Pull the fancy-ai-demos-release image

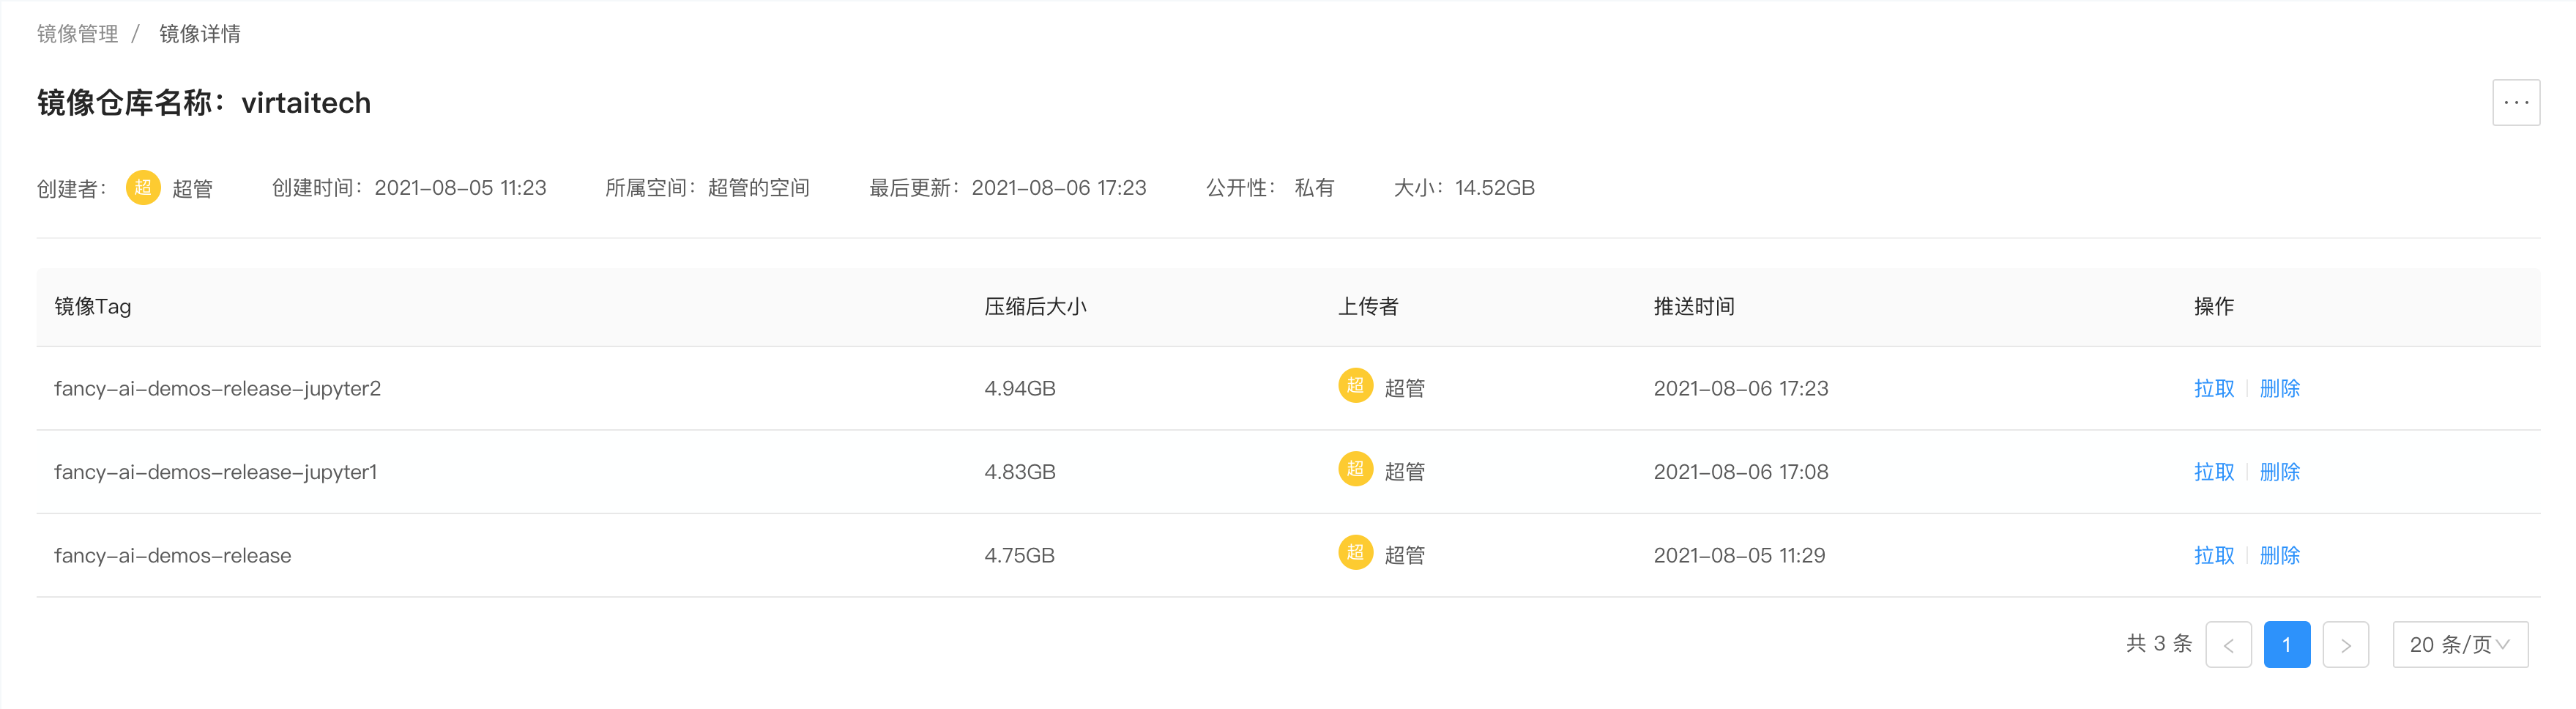[x=2213, y=555]
